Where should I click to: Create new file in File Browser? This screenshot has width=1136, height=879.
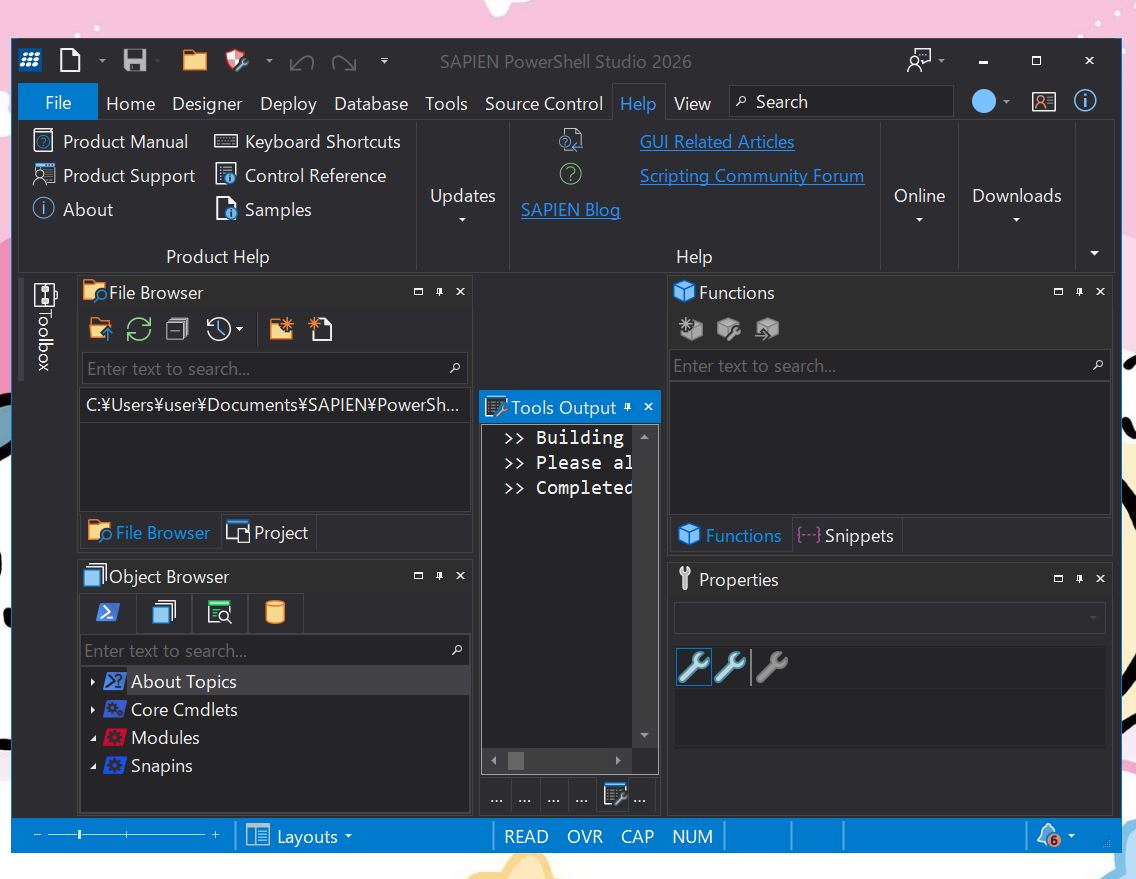coord(320,328)
